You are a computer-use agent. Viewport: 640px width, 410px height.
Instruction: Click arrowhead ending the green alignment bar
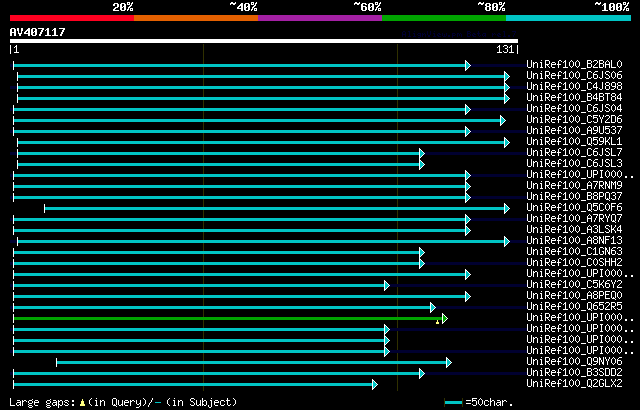coord(445,319)
